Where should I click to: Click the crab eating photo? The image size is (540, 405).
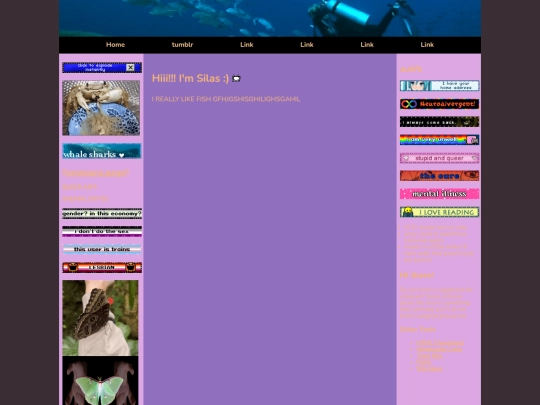[101, 108]
